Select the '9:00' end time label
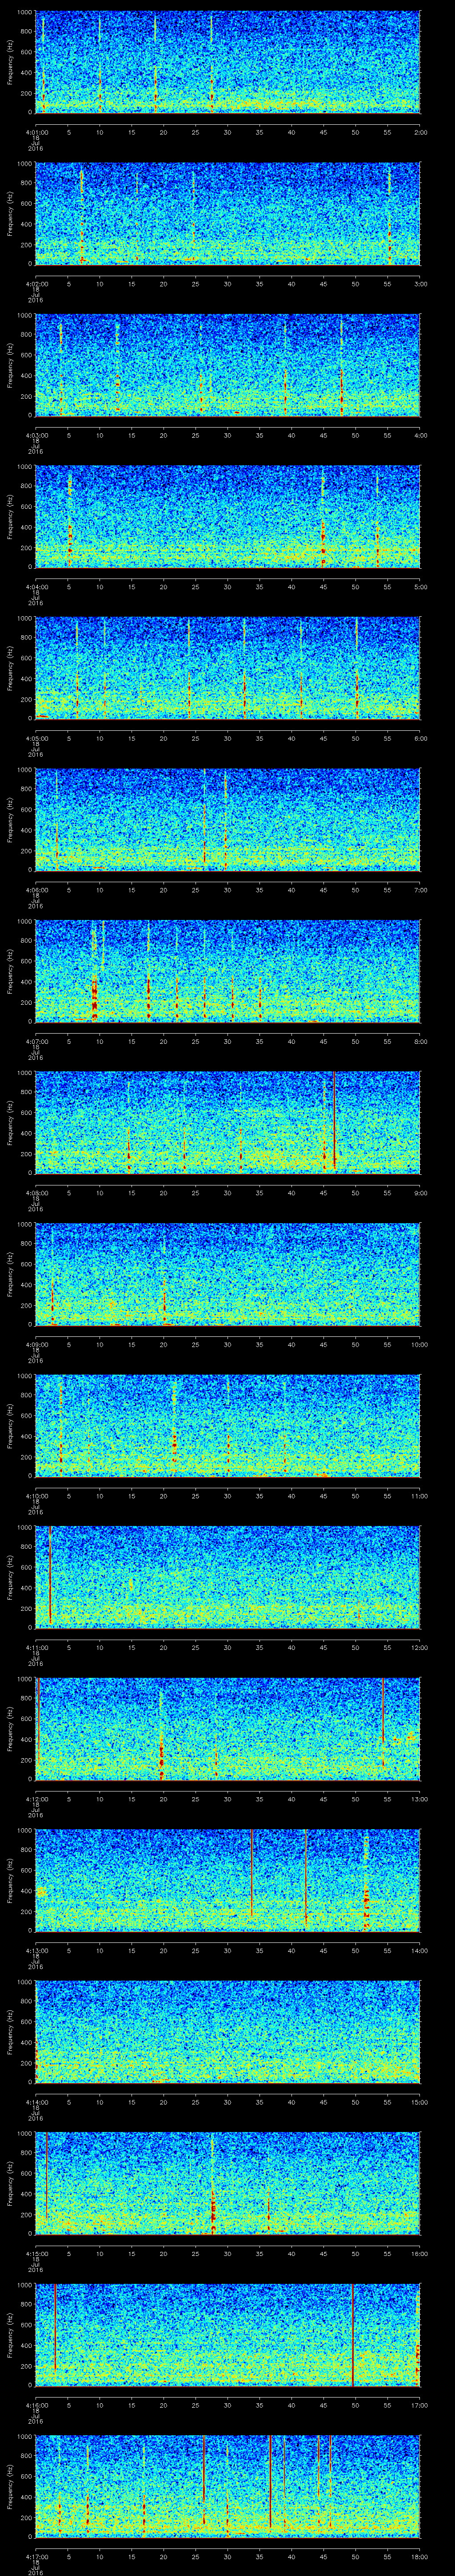 (420, 1193)
